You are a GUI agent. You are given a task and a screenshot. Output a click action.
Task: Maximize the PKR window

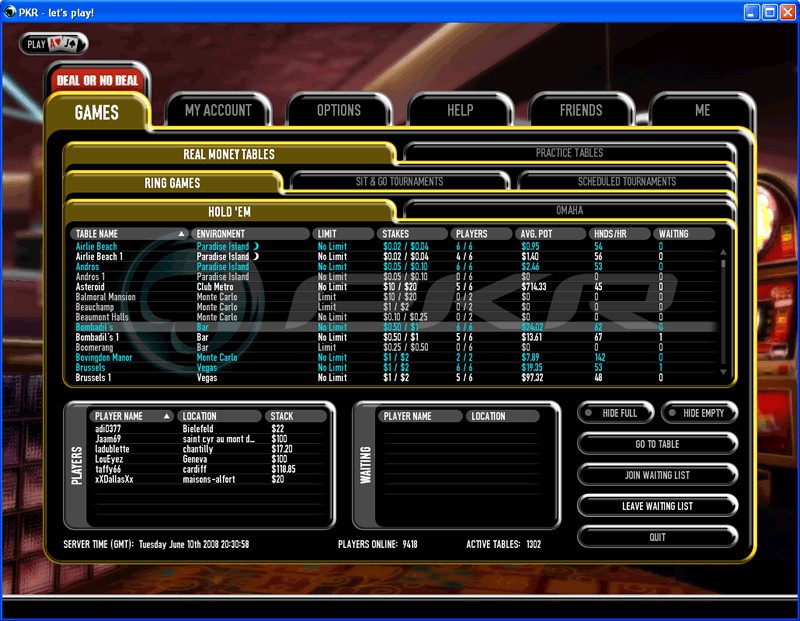point(769,12)
